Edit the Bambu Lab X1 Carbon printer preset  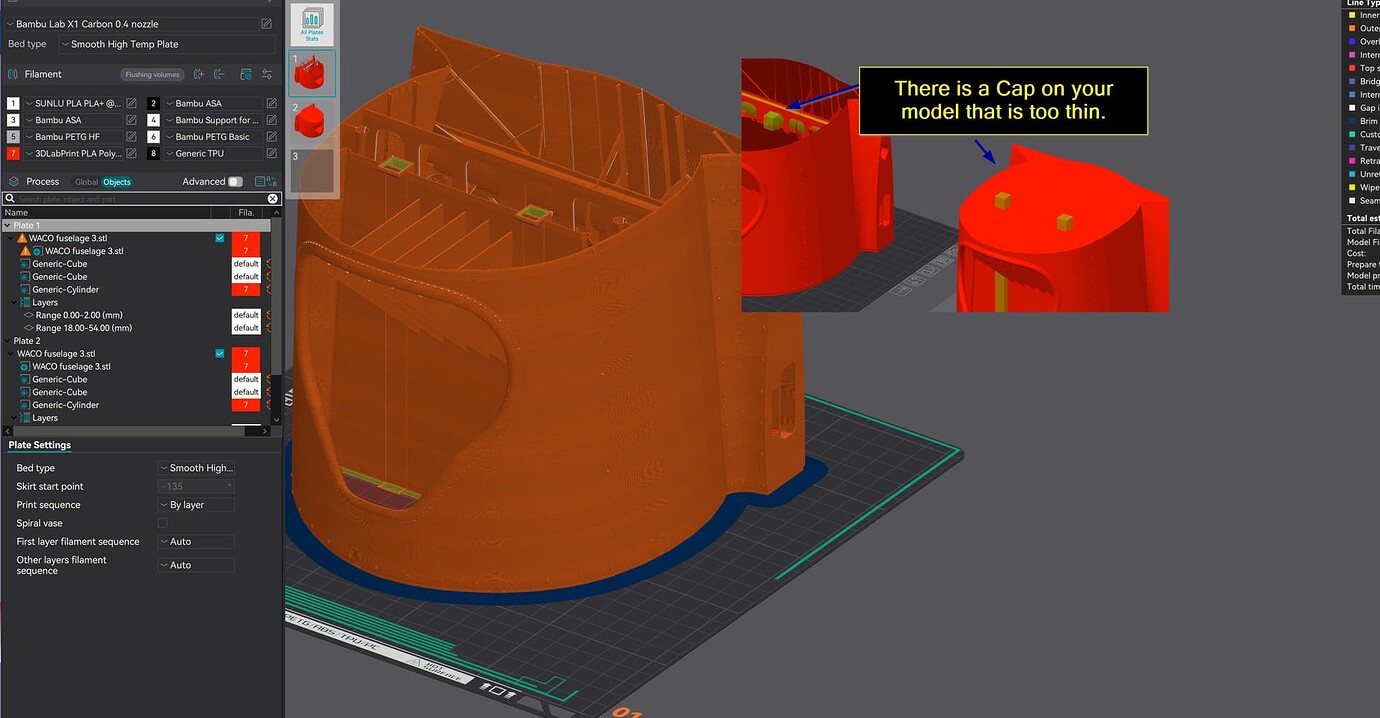tap(266, 24)
